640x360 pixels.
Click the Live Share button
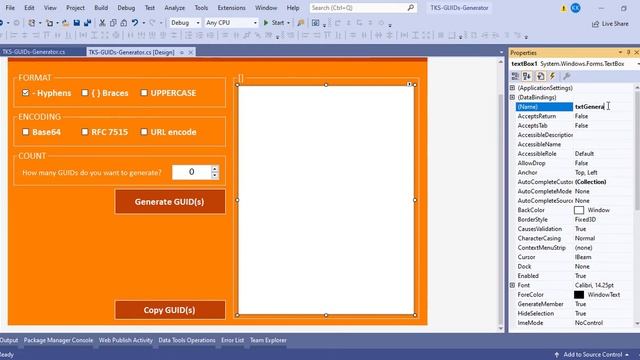tap(611, 24)
